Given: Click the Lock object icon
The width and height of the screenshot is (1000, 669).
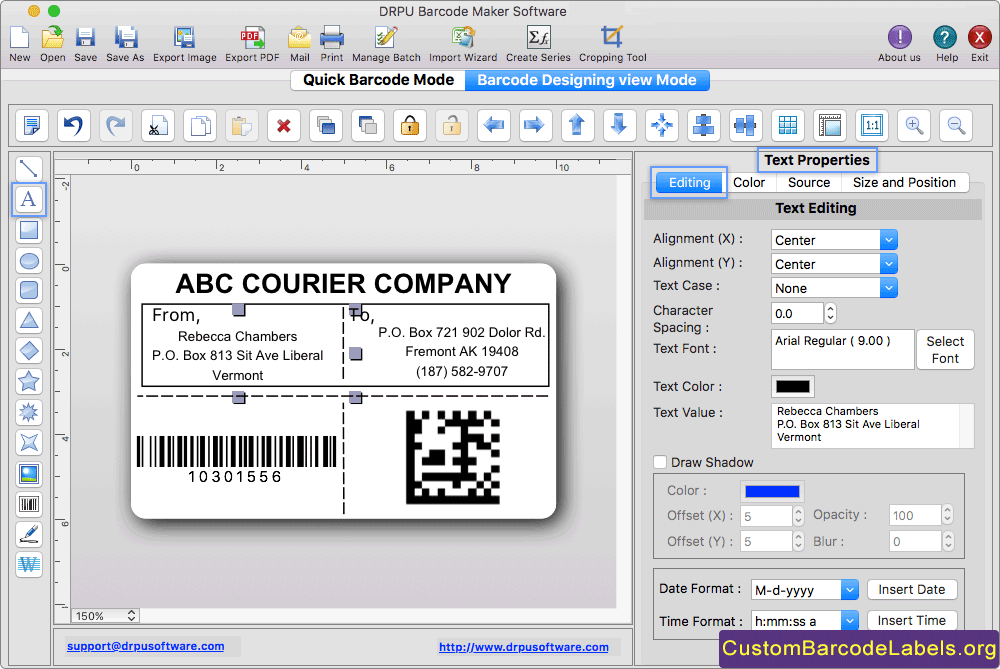Looking at the screenshot, I should (x=409, y=125).
